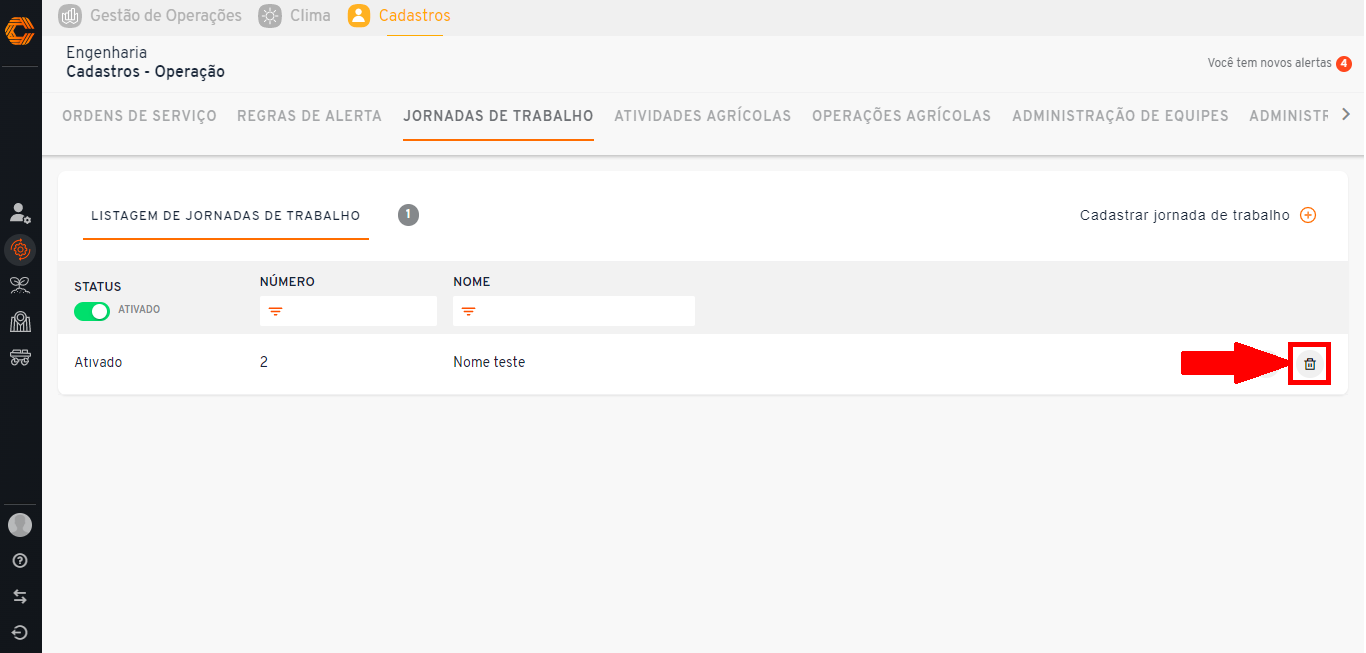The image size is (1366, 653).
Task: Click the Nome filter input field
Action: (x=574, y=311)
